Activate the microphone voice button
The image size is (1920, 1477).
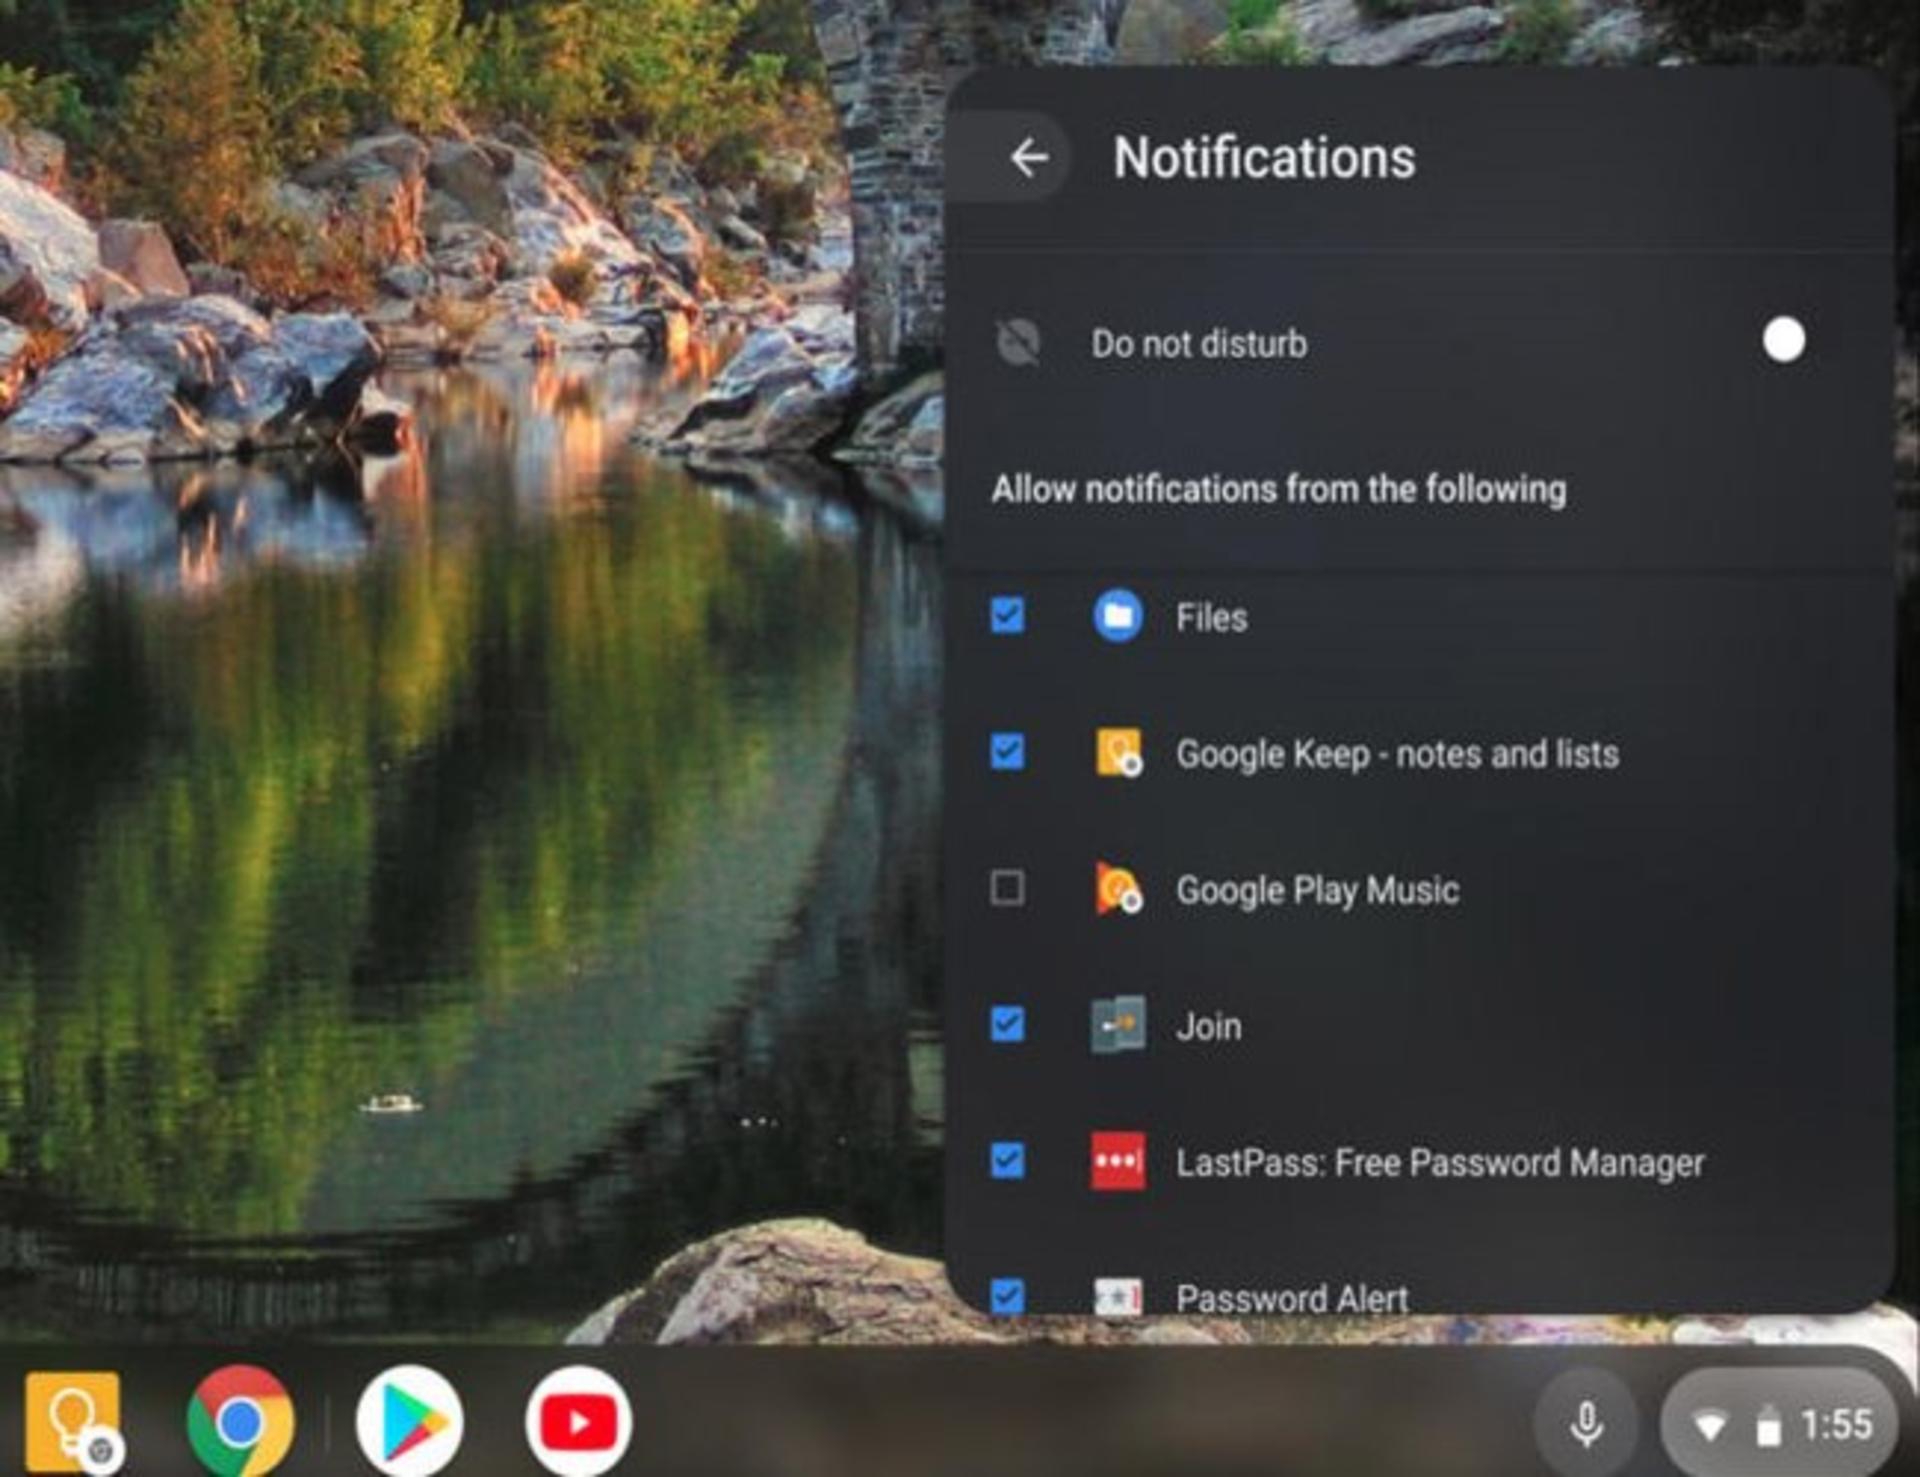point(1586,1424)
